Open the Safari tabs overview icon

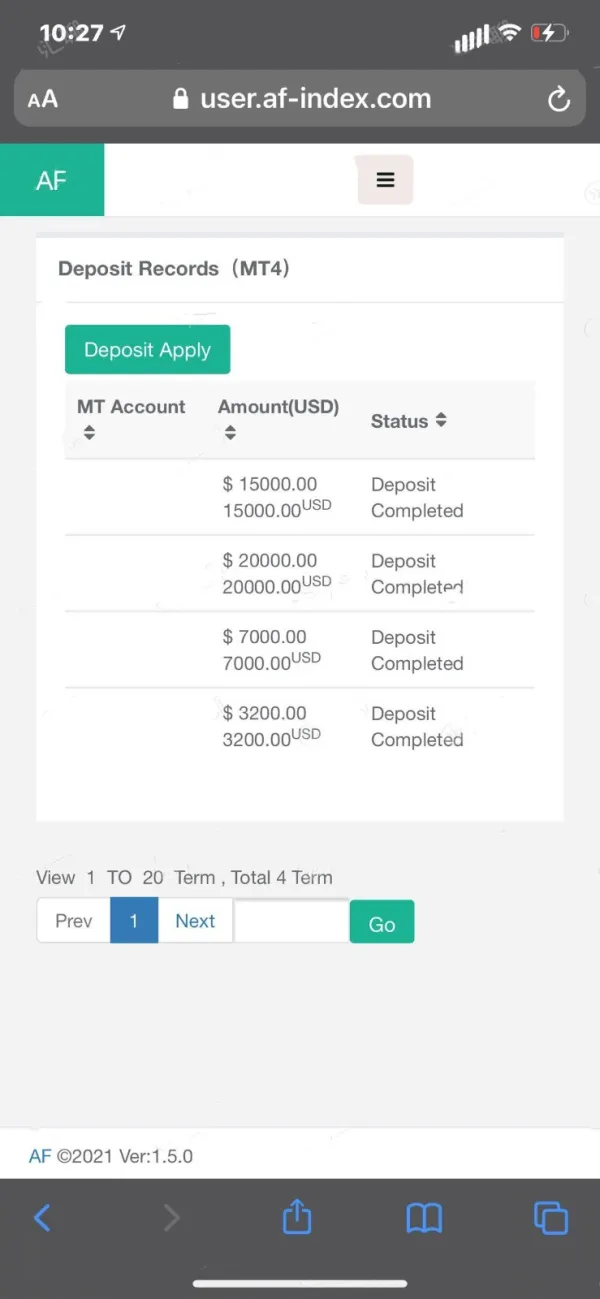[550, 1217]
